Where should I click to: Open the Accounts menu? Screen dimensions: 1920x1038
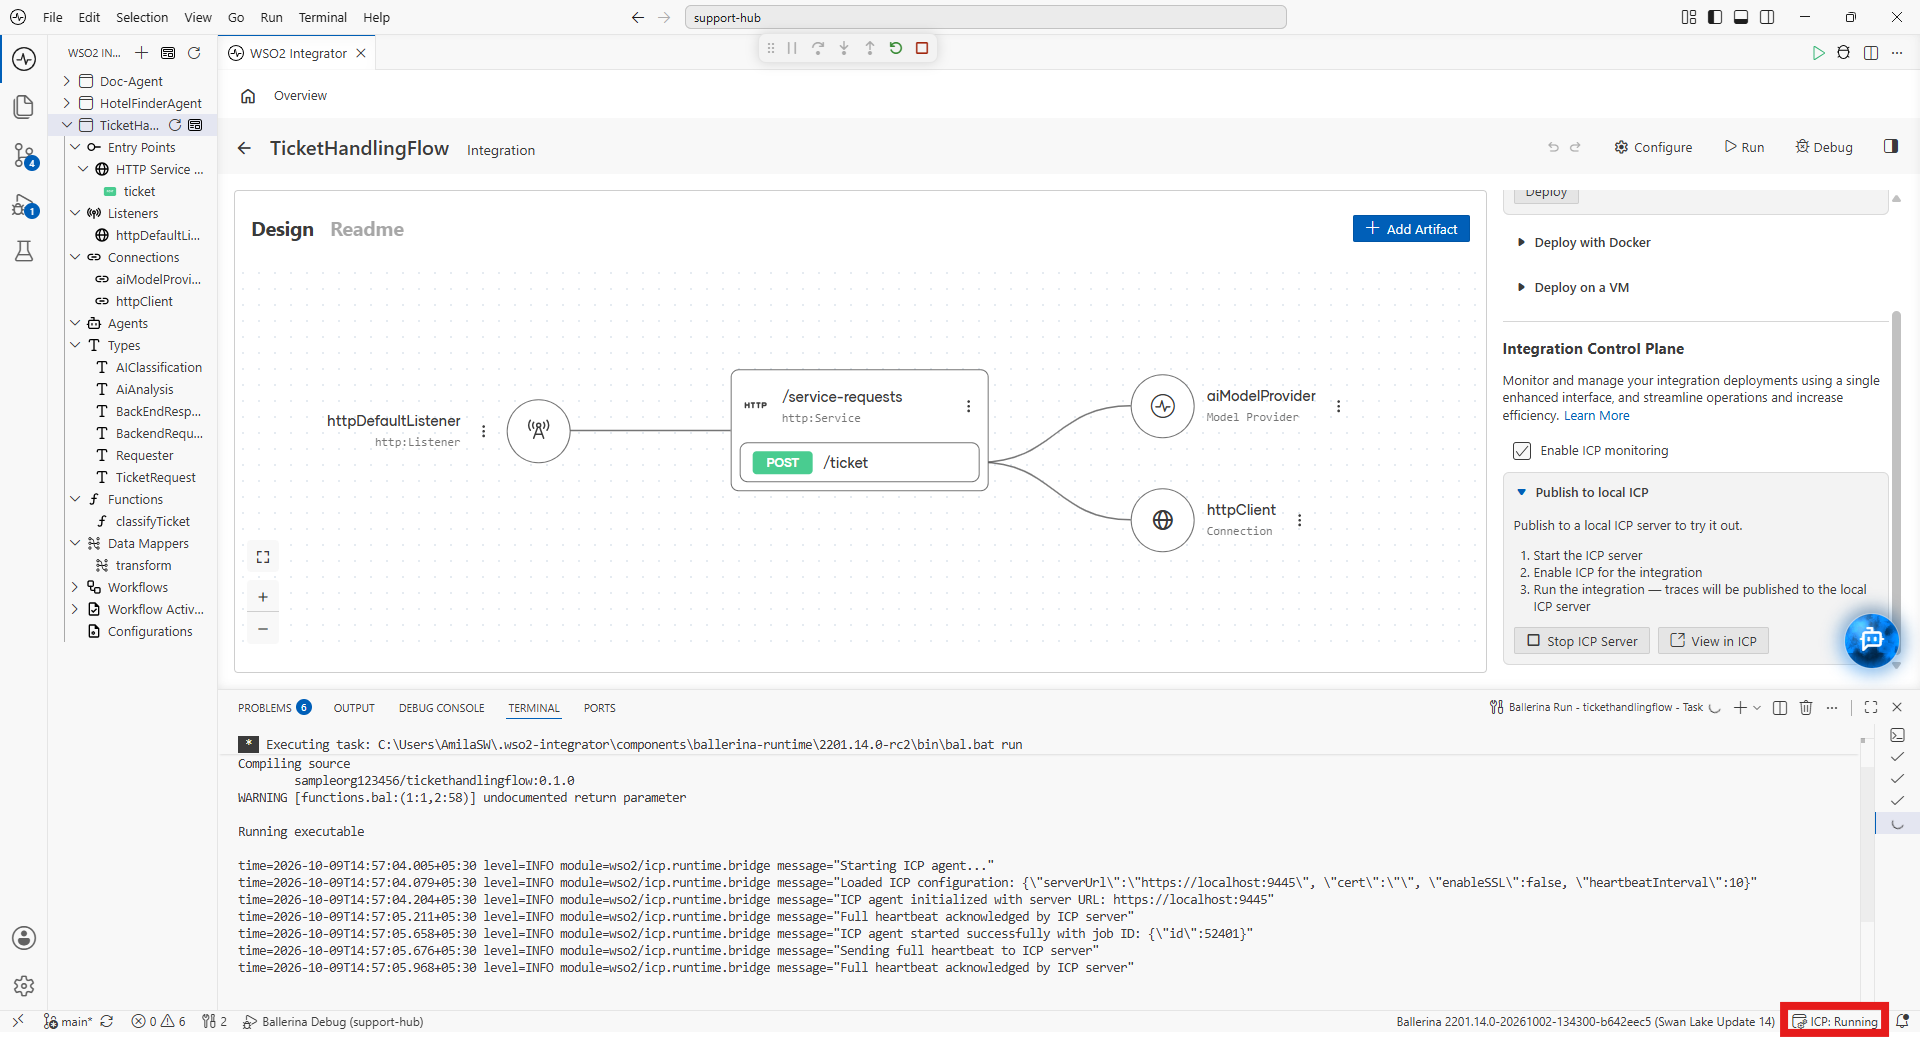(x=24, y=938)
